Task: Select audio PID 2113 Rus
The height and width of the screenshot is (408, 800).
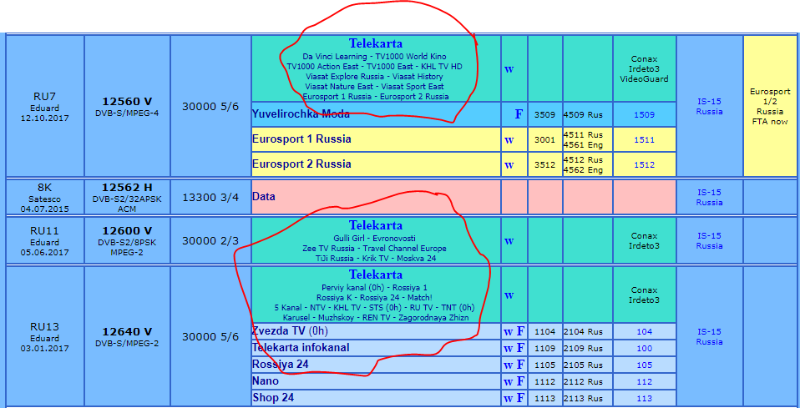Action: pyautogui.click(x=584, y=398)
